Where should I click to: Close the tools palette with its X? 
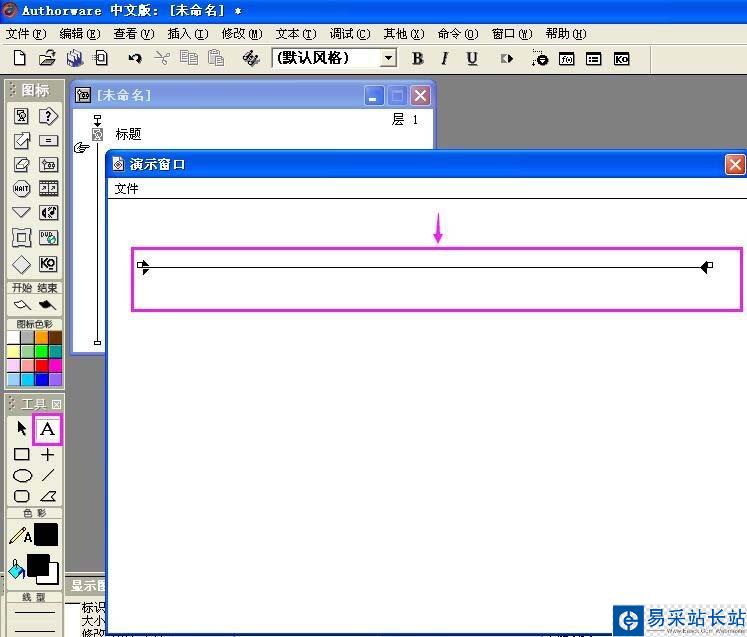[x=56, y=404]
